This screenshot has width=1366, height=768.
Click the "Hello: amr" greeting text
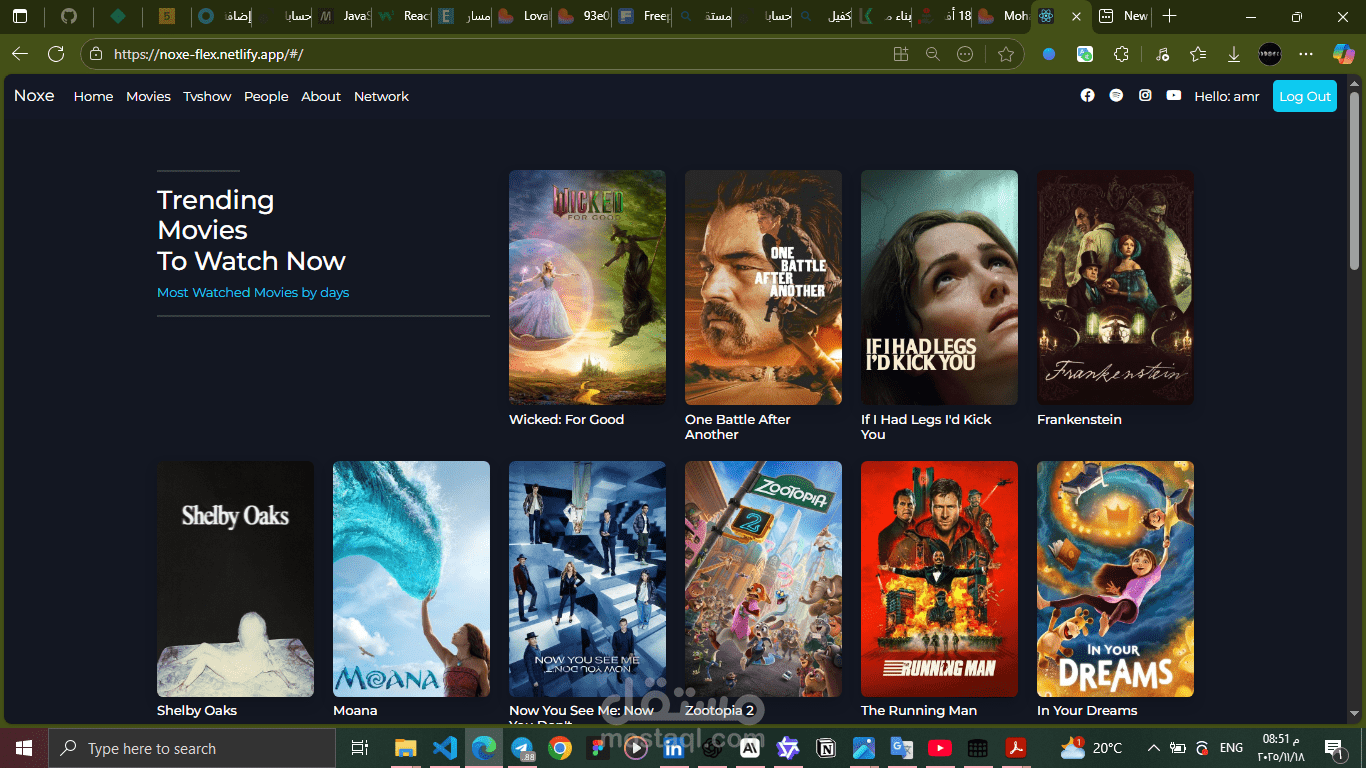(x=1227, y=96)
